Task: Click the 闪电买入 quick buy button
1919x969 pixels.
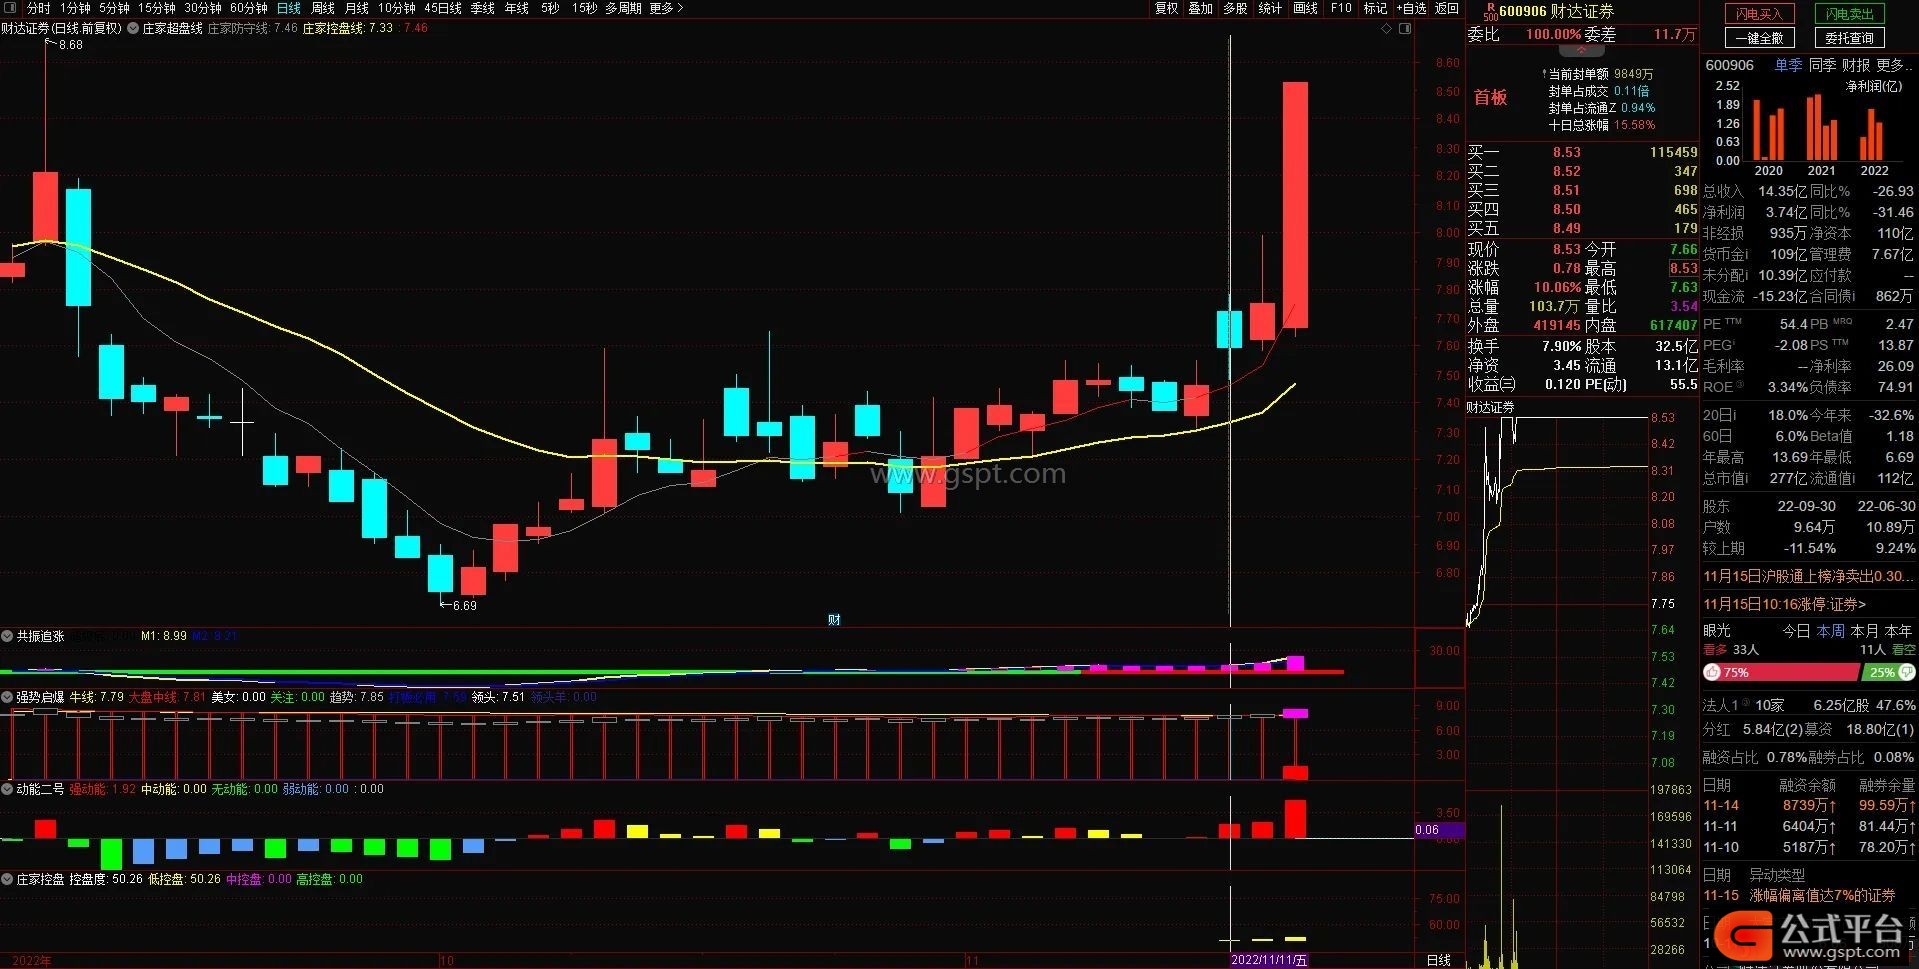Action: click(x=1760, y=14)
